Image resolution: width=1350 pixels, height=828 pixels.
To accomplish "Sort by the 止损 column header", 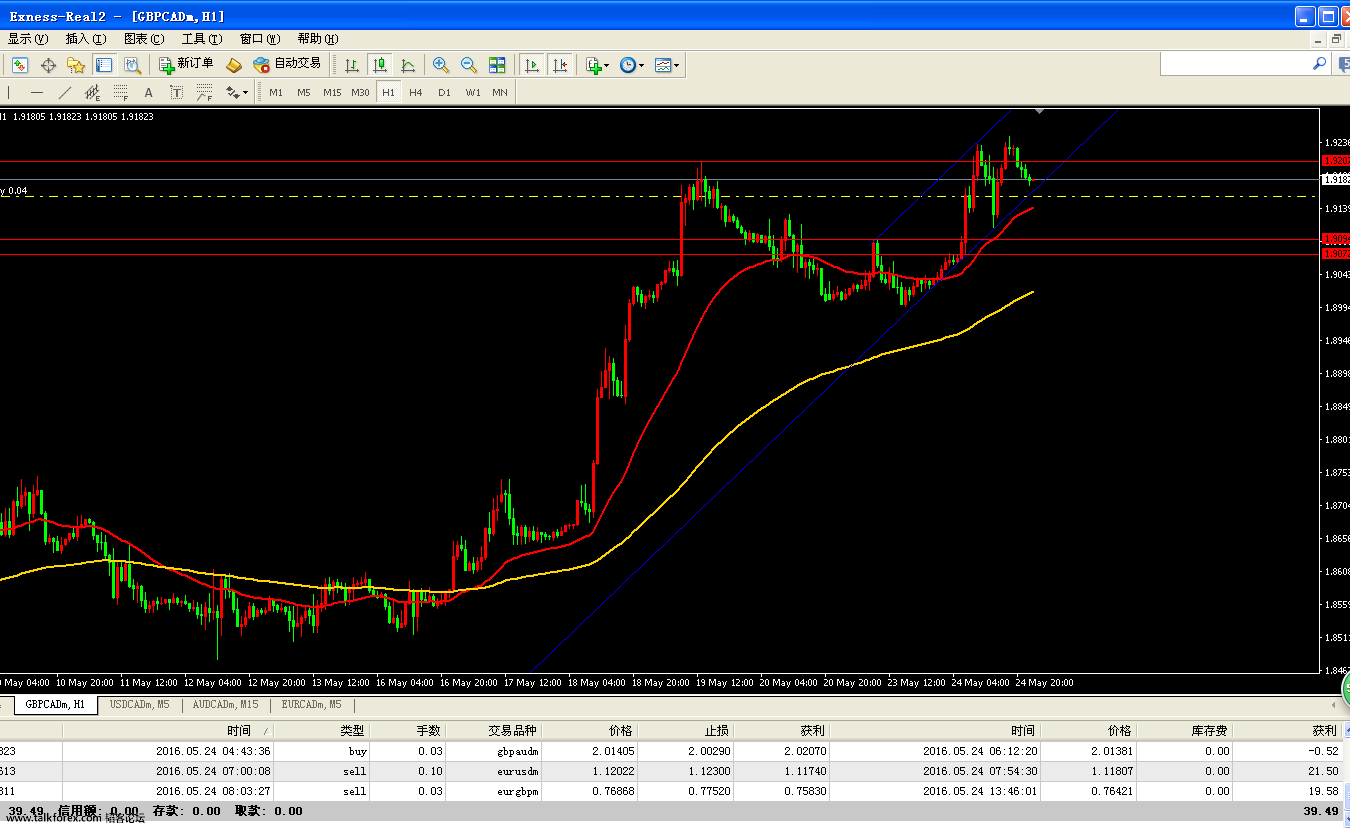I will 686,731.
